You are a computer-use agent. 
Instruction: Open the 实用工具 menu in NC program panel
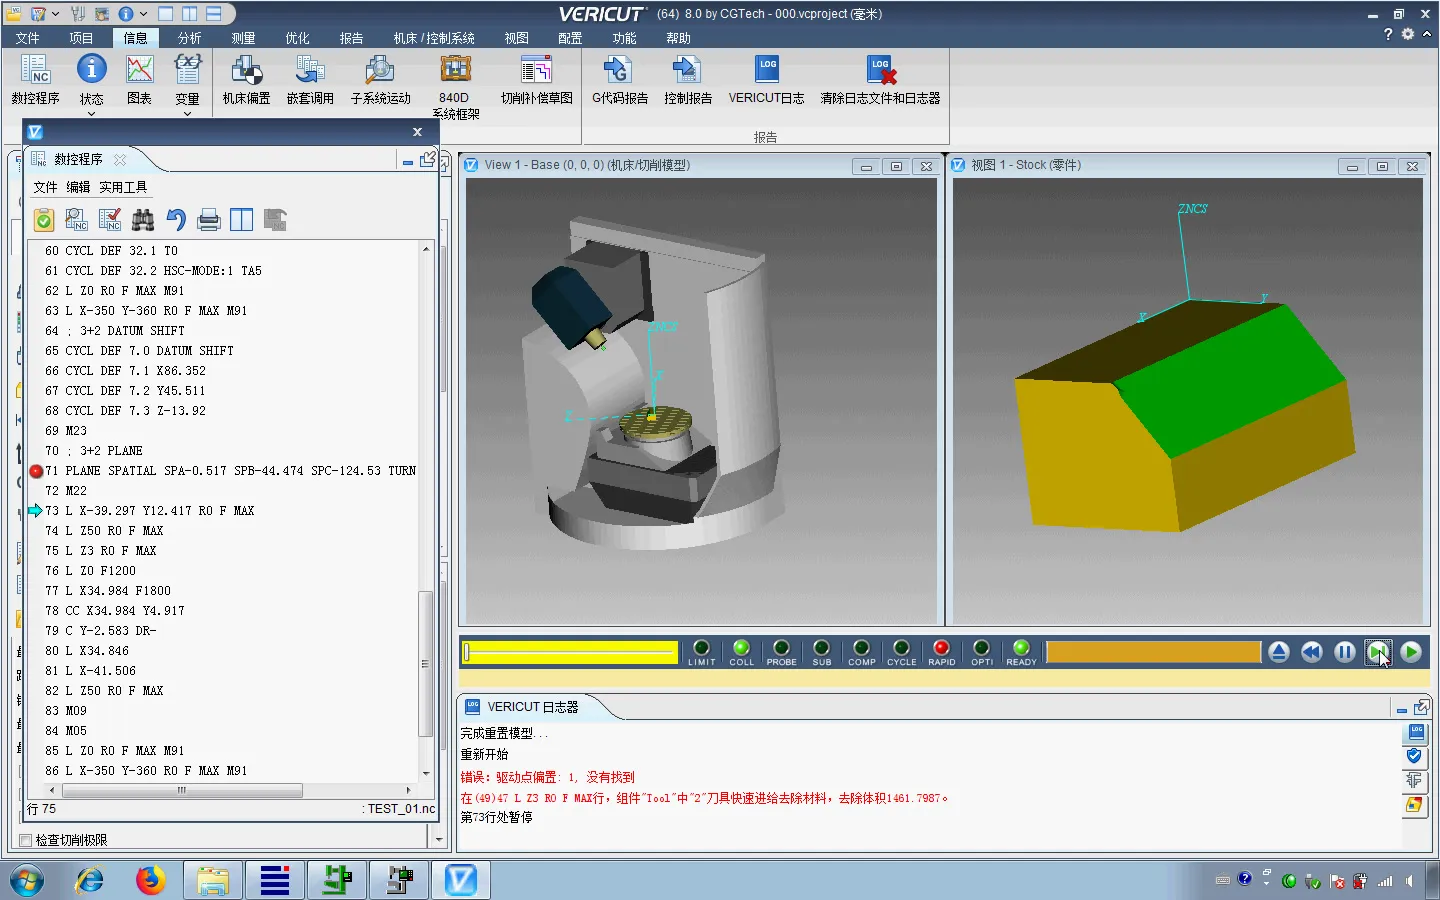(123, 187)
